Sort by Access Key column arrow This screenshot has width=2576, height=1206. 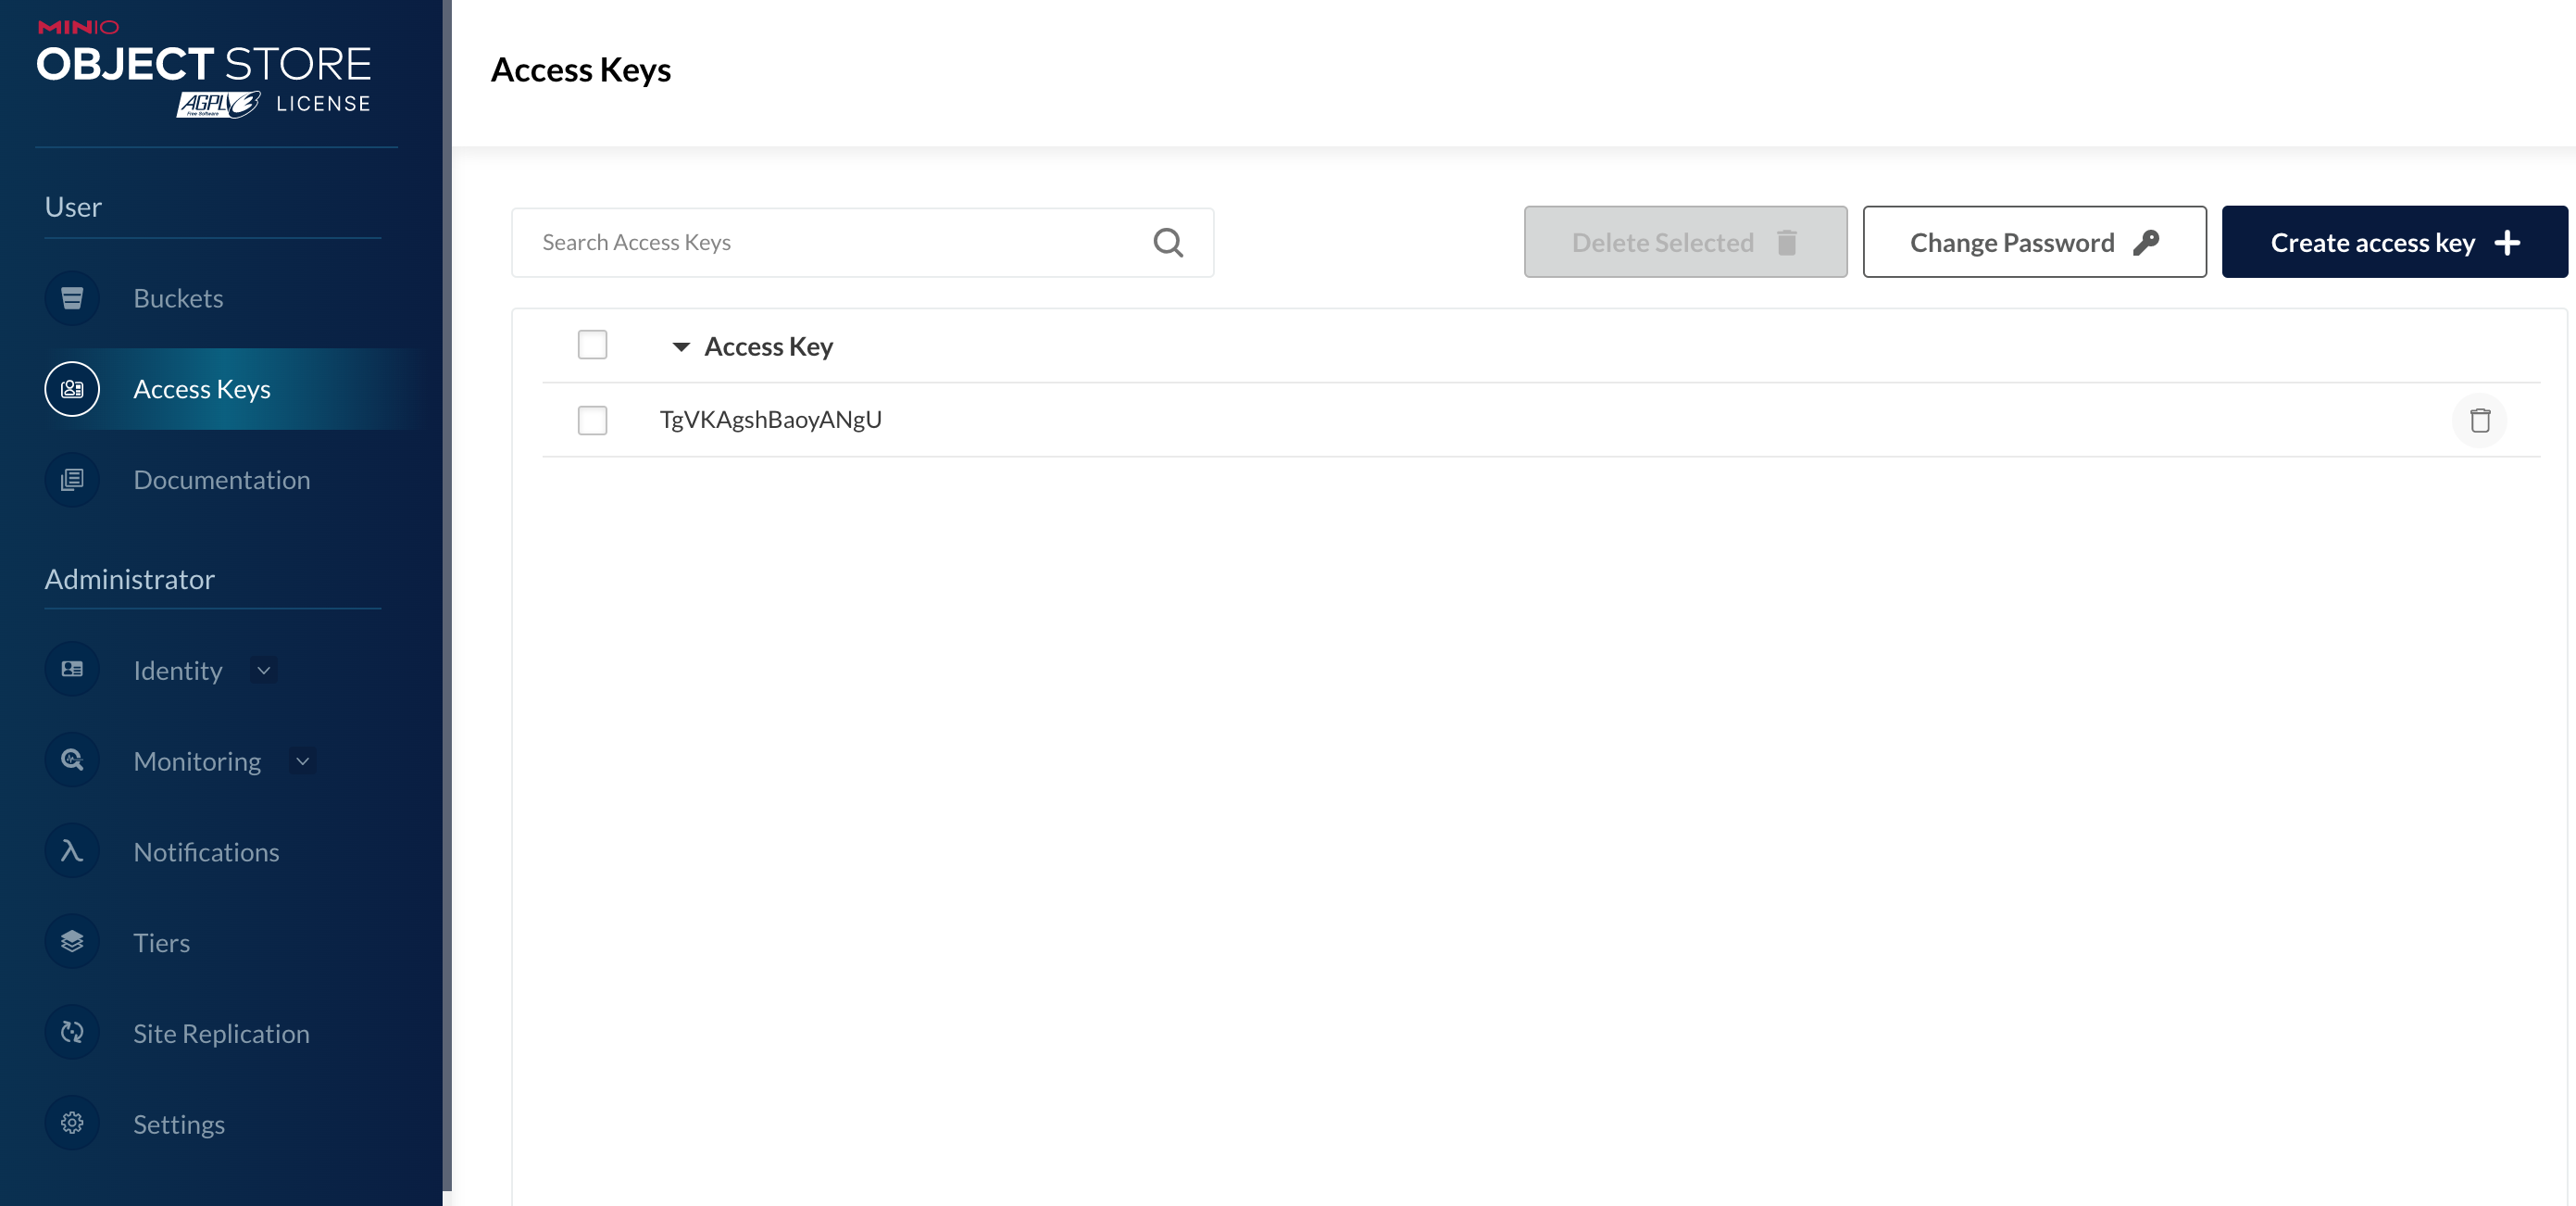click(x=681, y=347)
